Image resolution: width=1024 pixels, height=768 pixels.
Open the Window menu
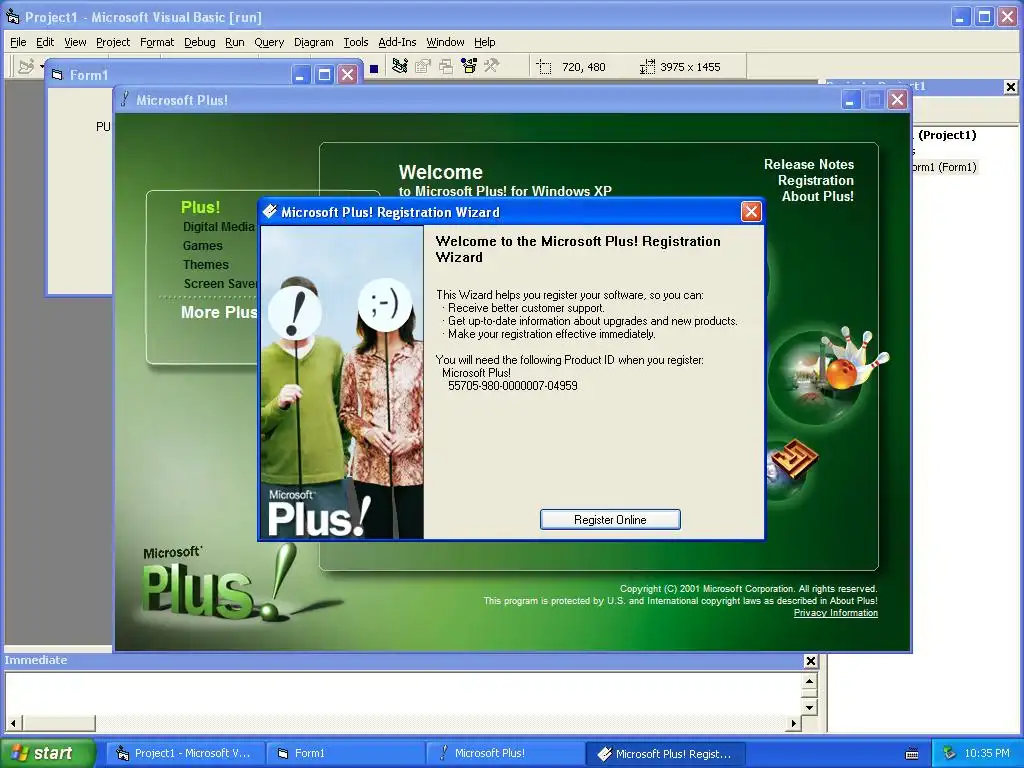click(x=445, y=42)
